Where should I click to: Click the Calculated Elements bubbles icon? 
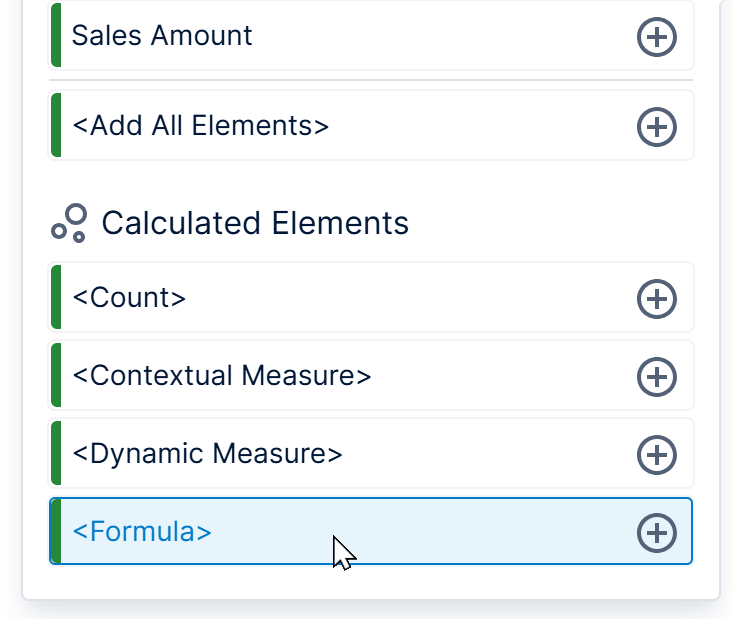(70, 222)
